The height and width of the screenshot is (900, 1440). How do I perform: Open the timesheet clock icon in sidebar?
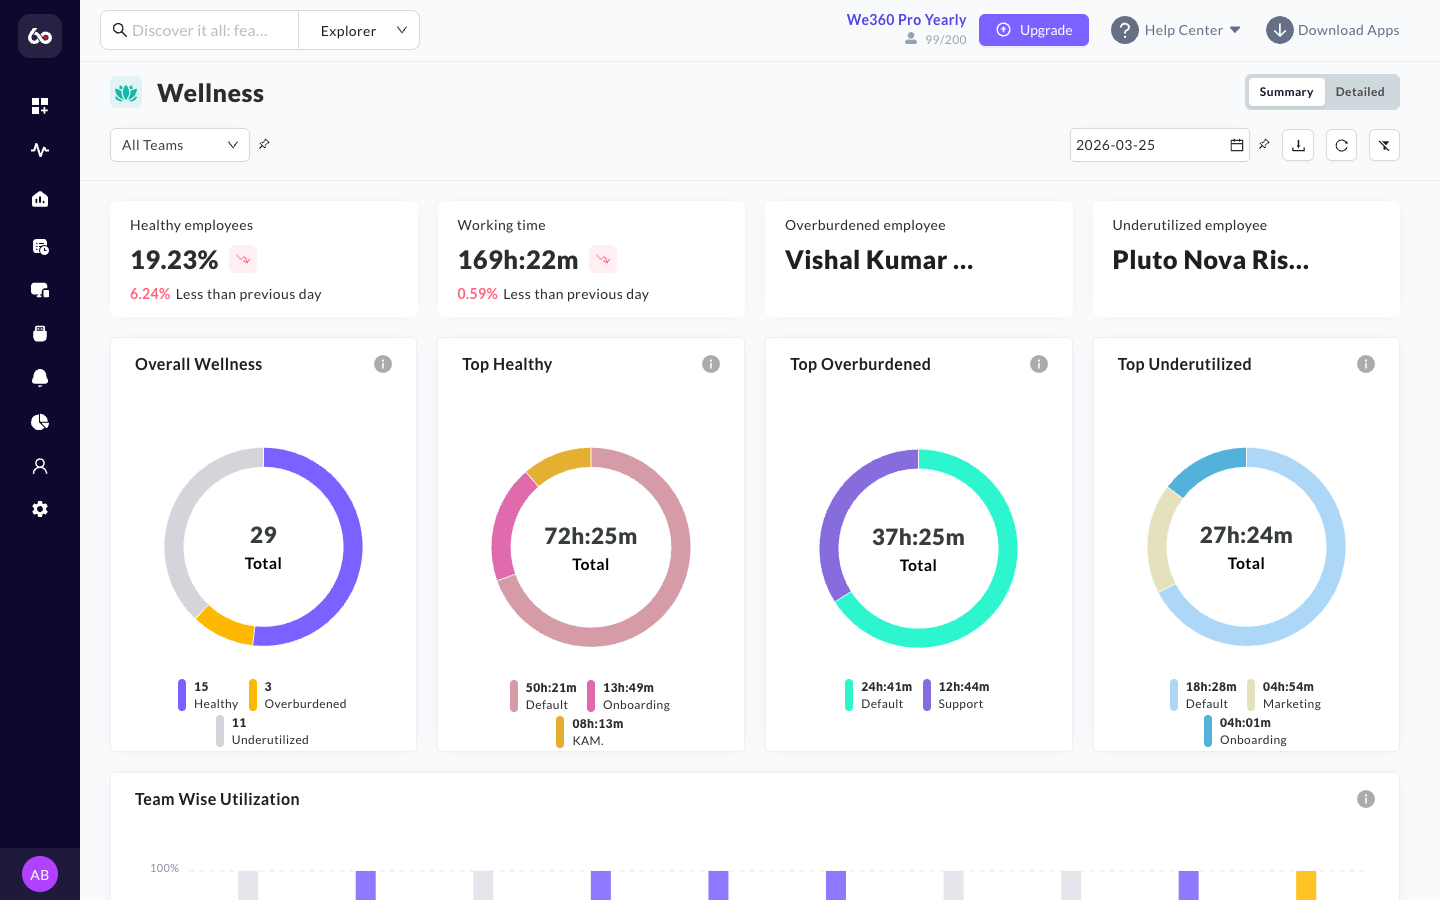click(x=40, y=246)
